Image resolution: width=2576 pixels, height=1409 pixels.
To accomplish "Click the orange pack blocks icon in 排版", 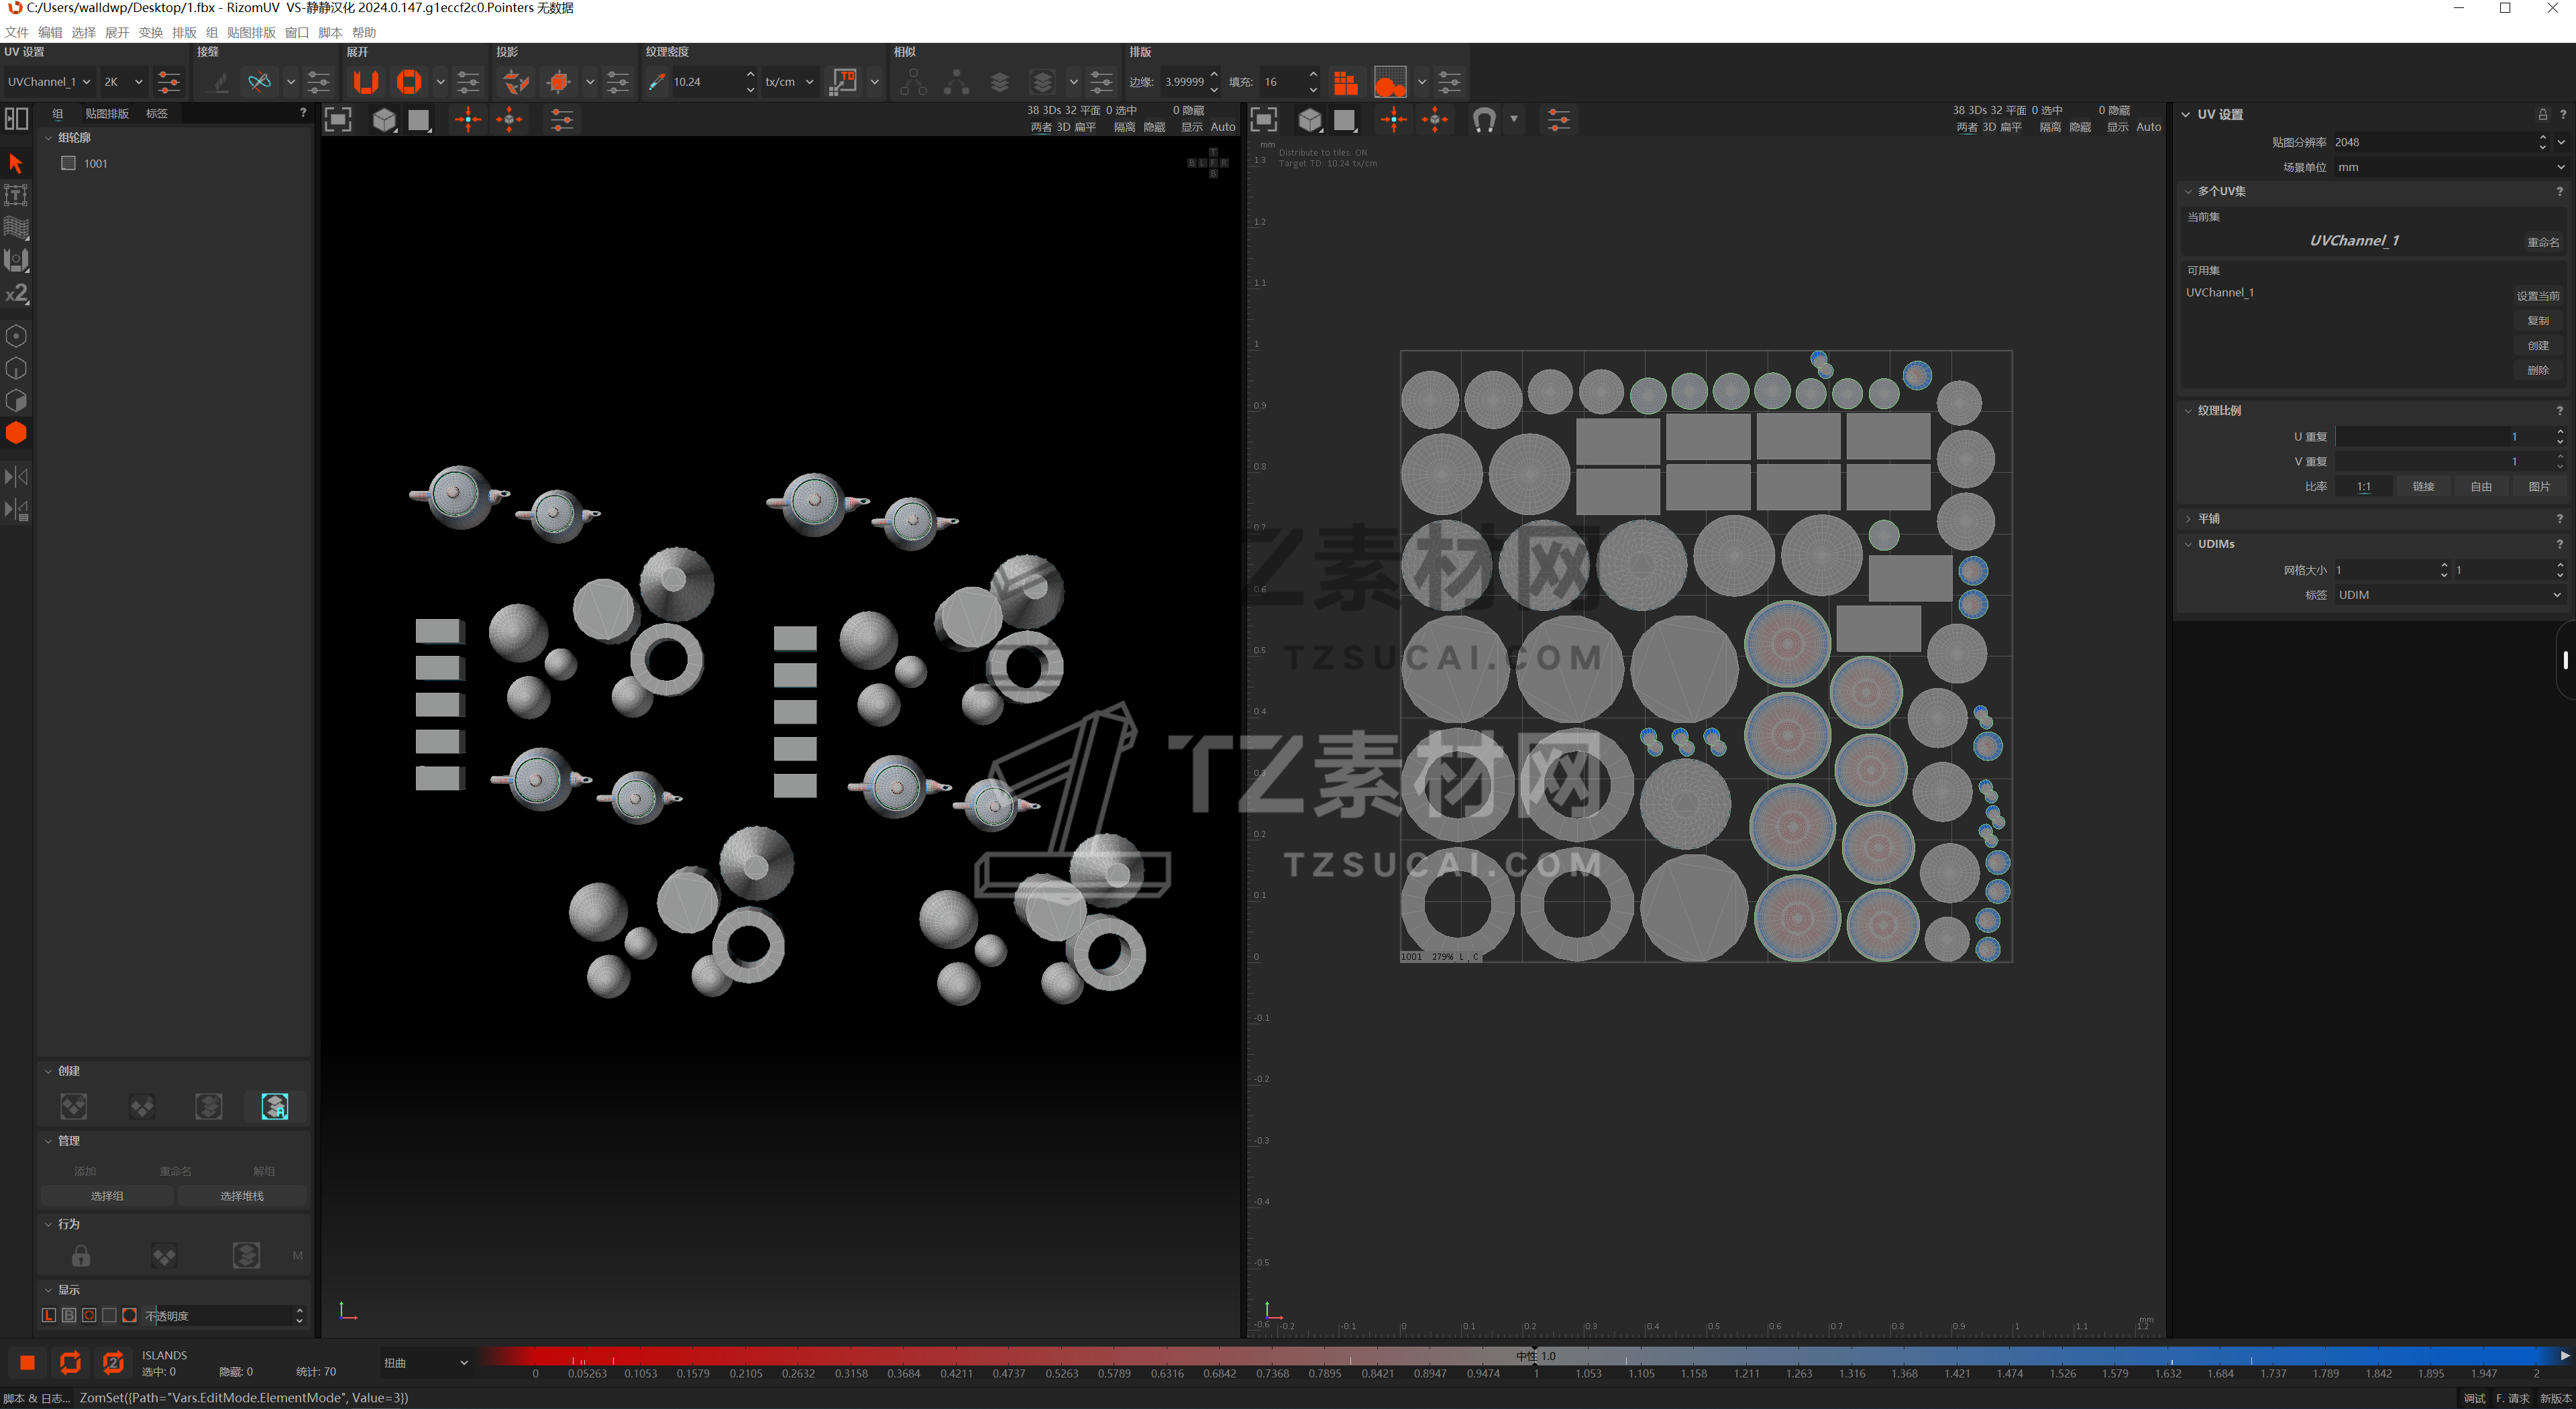I will pyautogui.click(x=1346, y=82).
